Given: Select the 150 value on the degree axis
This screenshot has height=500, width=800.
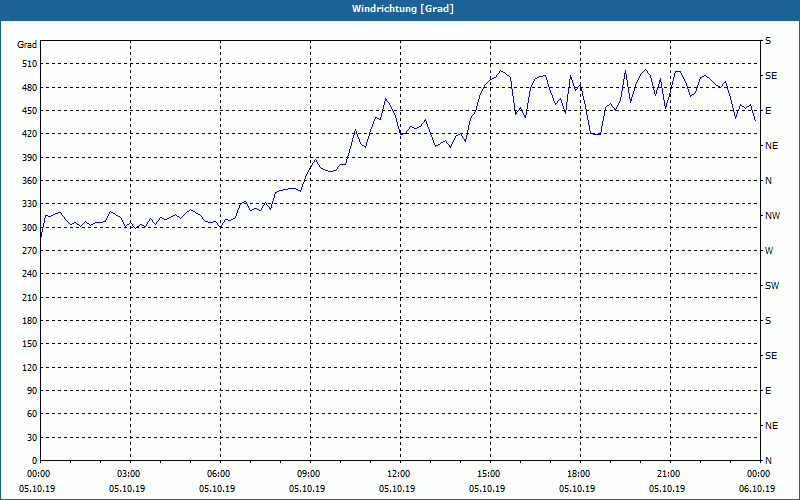Looking at the screenshot, I should (x=30, y=344).
